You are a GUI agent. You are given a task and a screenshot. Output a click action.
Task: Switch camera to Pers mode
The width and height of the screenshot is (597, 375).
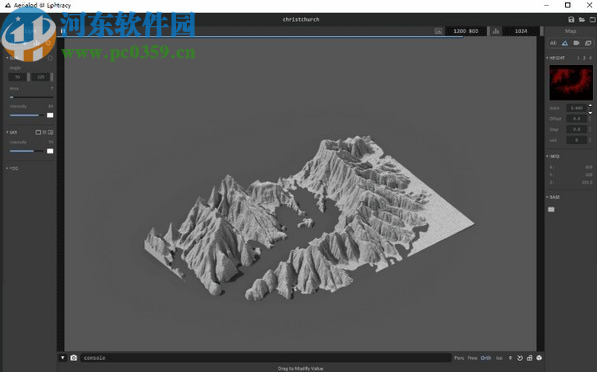click(x=459, y=358)
